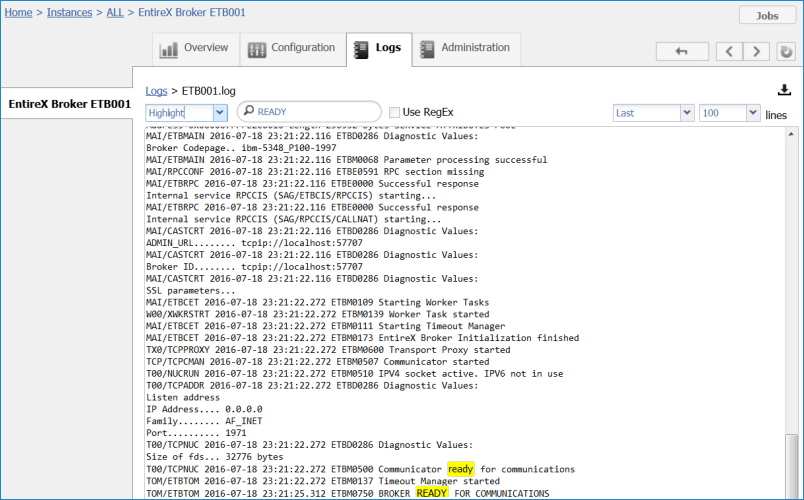
Task: Click the 'Broker ID........ tcpip://localhost:57707' line
Action: coord(254,267)
